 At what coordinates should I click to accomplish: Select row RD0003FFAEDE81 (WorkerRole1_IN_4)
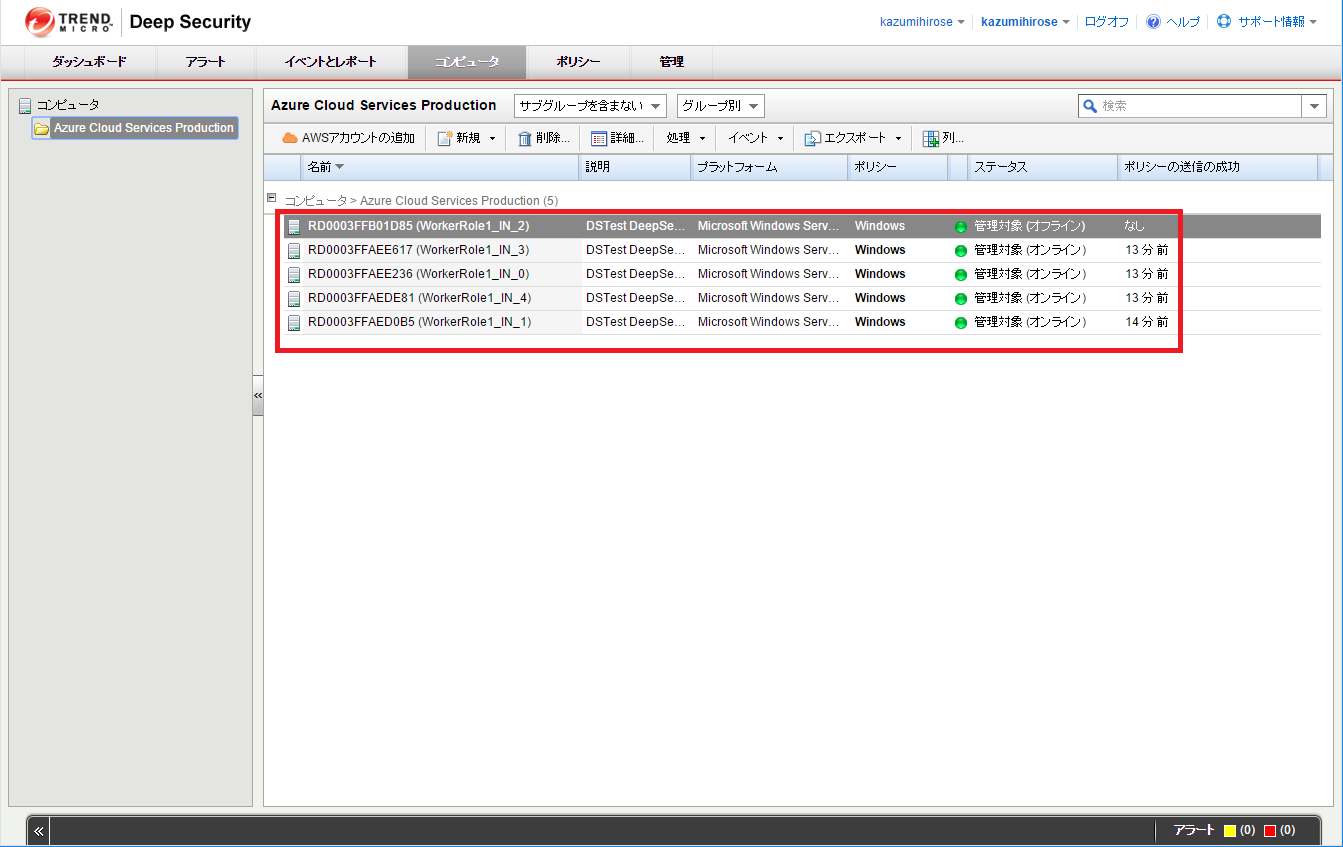point(802,299)
